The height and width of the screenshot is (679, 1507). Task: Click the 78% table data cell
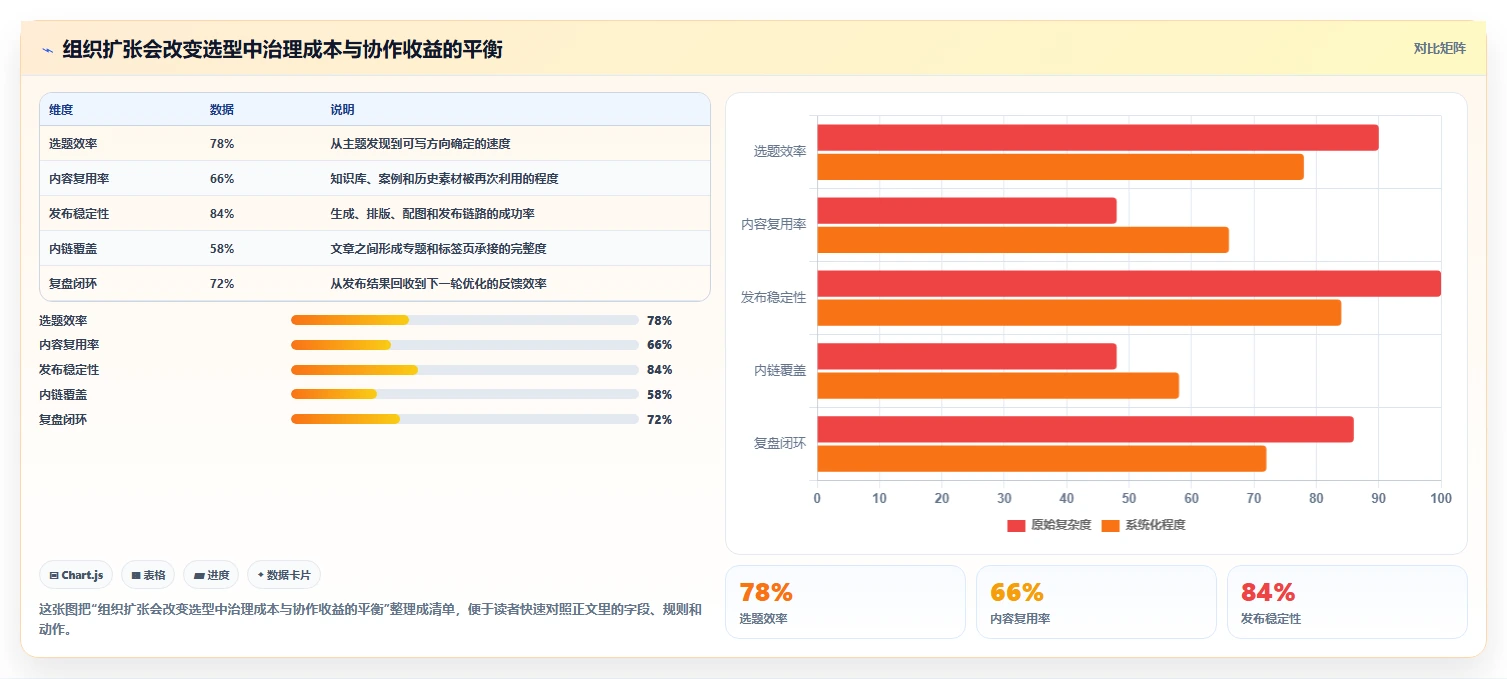222,144
